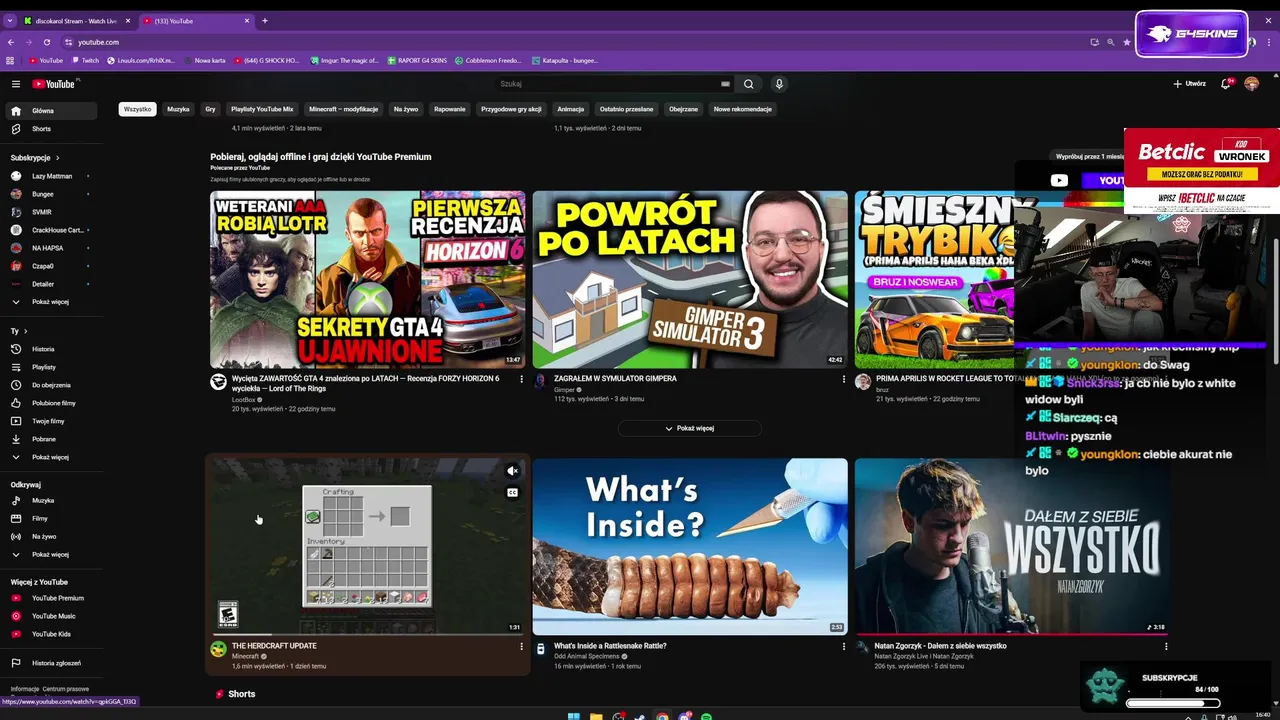Viewport: 1280px width, 720px height.
Task: Open Shorts from the sidebar
Action: coord(52,129)
